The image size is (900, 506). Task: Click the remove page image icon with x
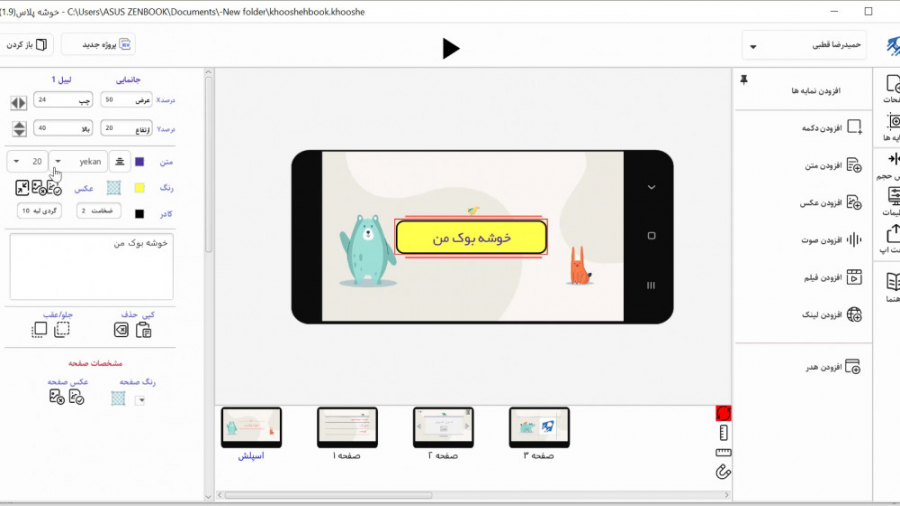tap(57, 396)
